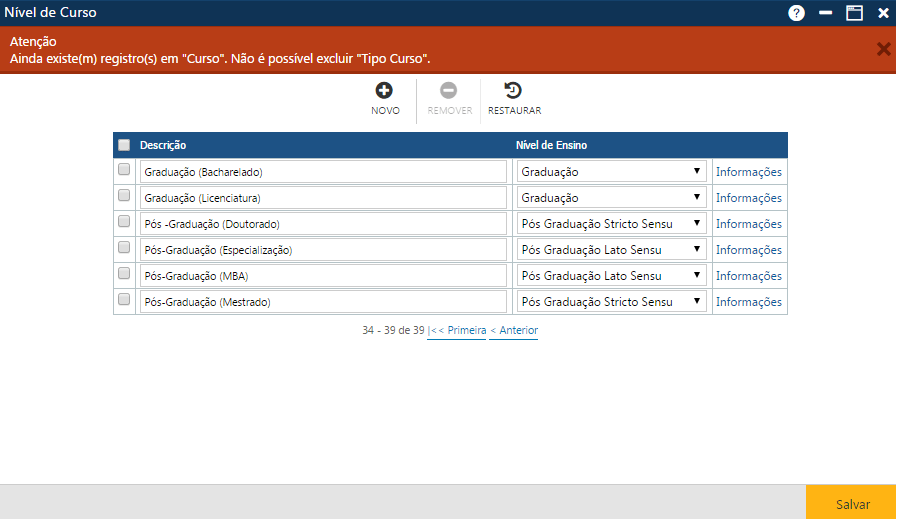Open Nível de Ensino dropdown for Bacharelado

tap(611, 172)
